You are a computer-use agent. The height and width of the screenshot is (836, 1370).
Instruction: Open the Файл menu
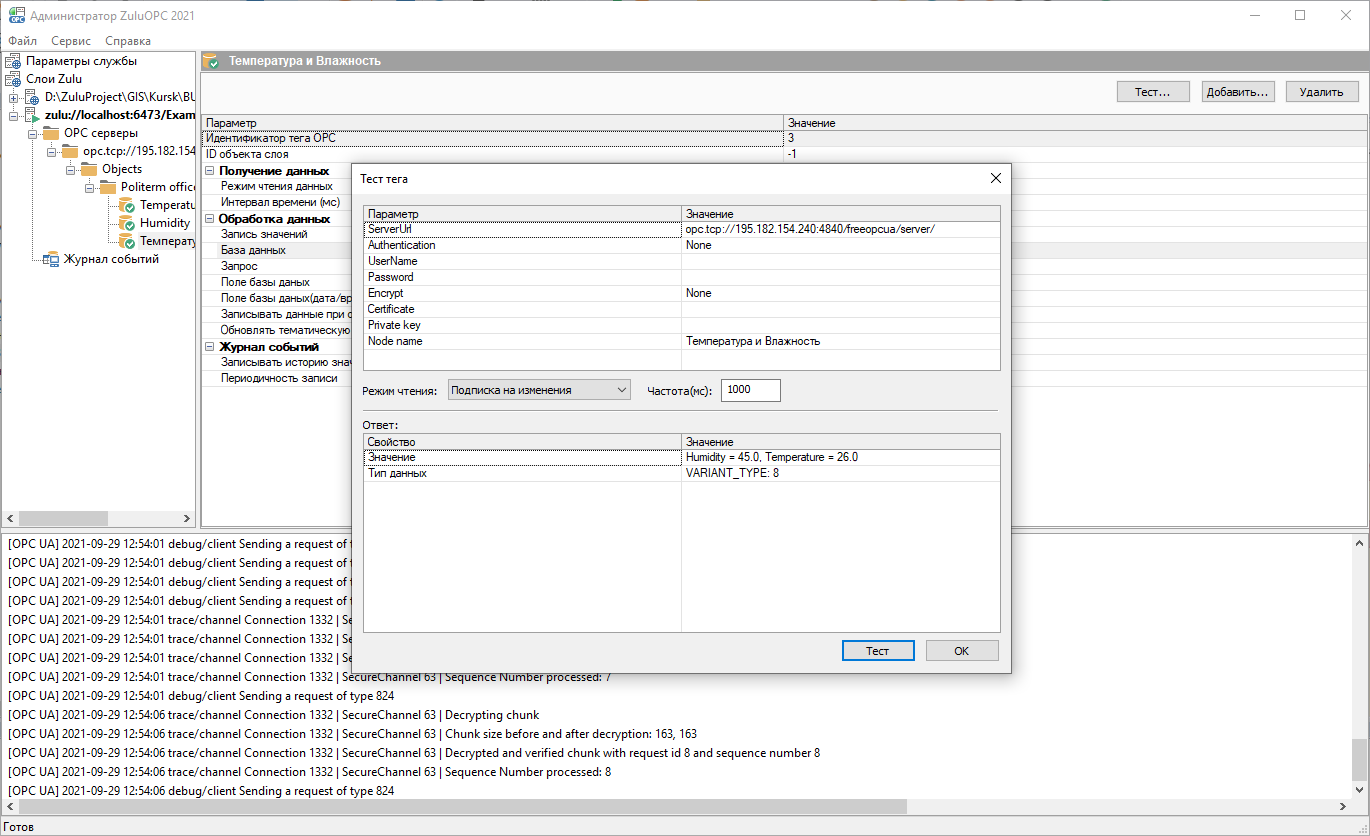(x=23, y=41)
